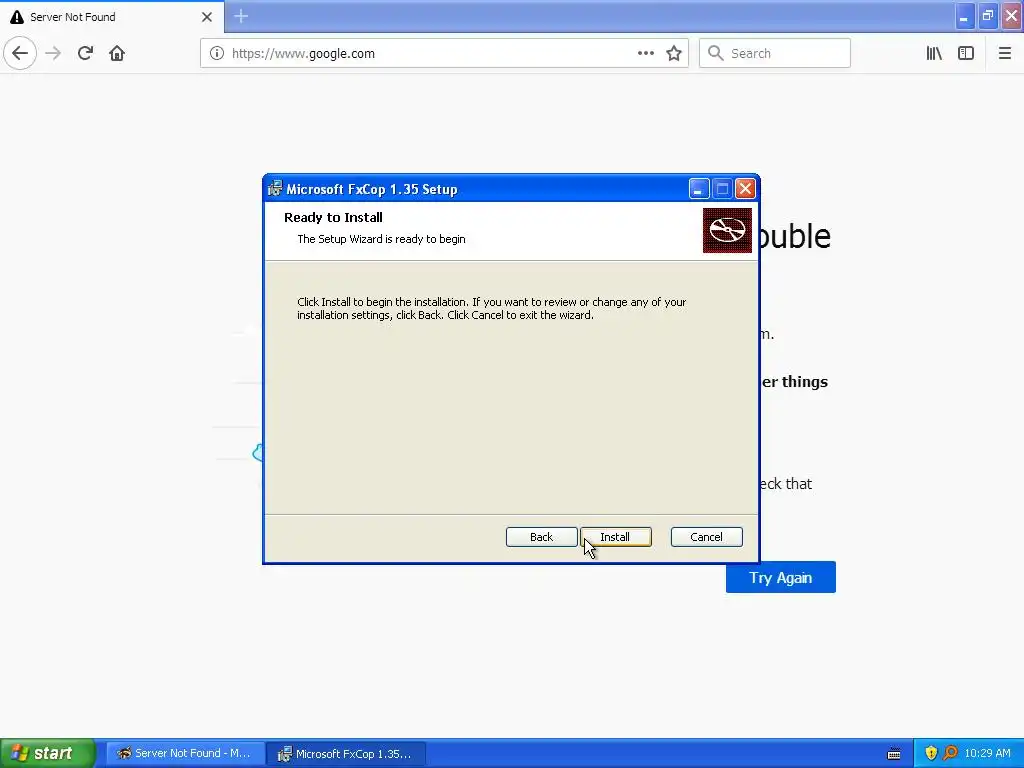This screenshot has width=1024, height=768.
Task: Click security shield tray icon
Action: click(931, 753)
